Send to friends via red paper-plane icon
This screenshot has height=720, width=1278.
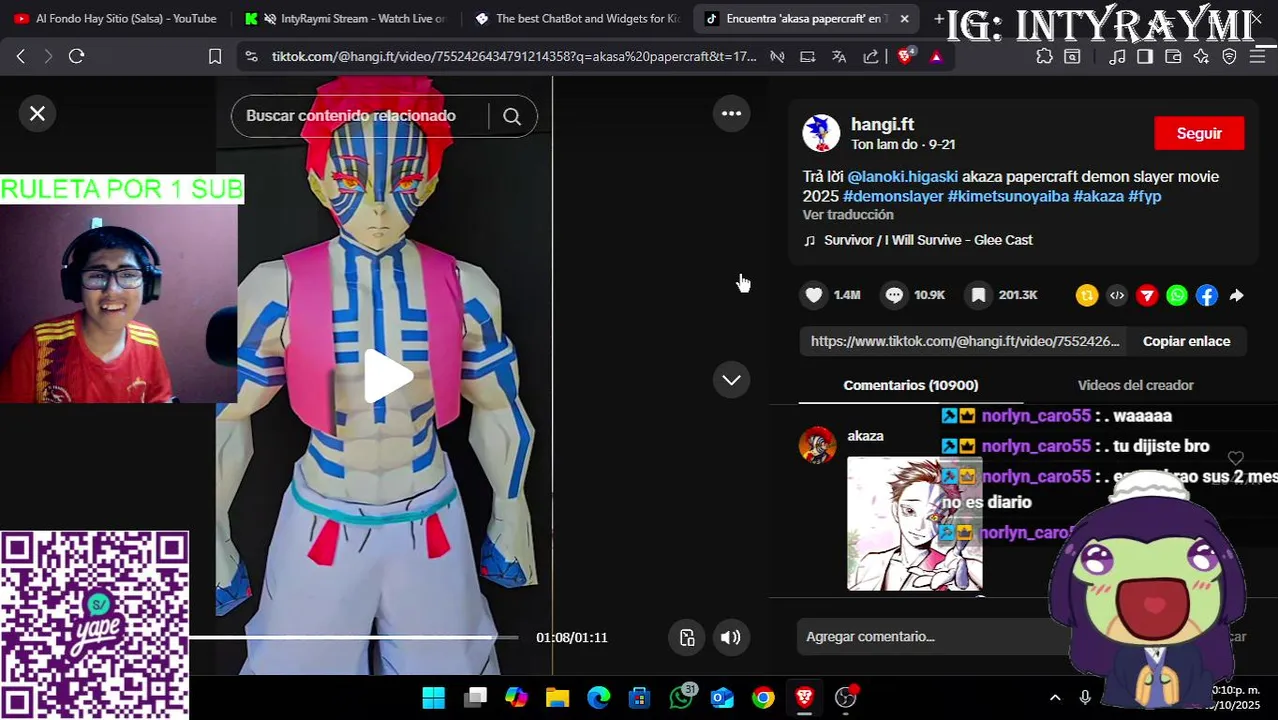(x=1147, y=295)
